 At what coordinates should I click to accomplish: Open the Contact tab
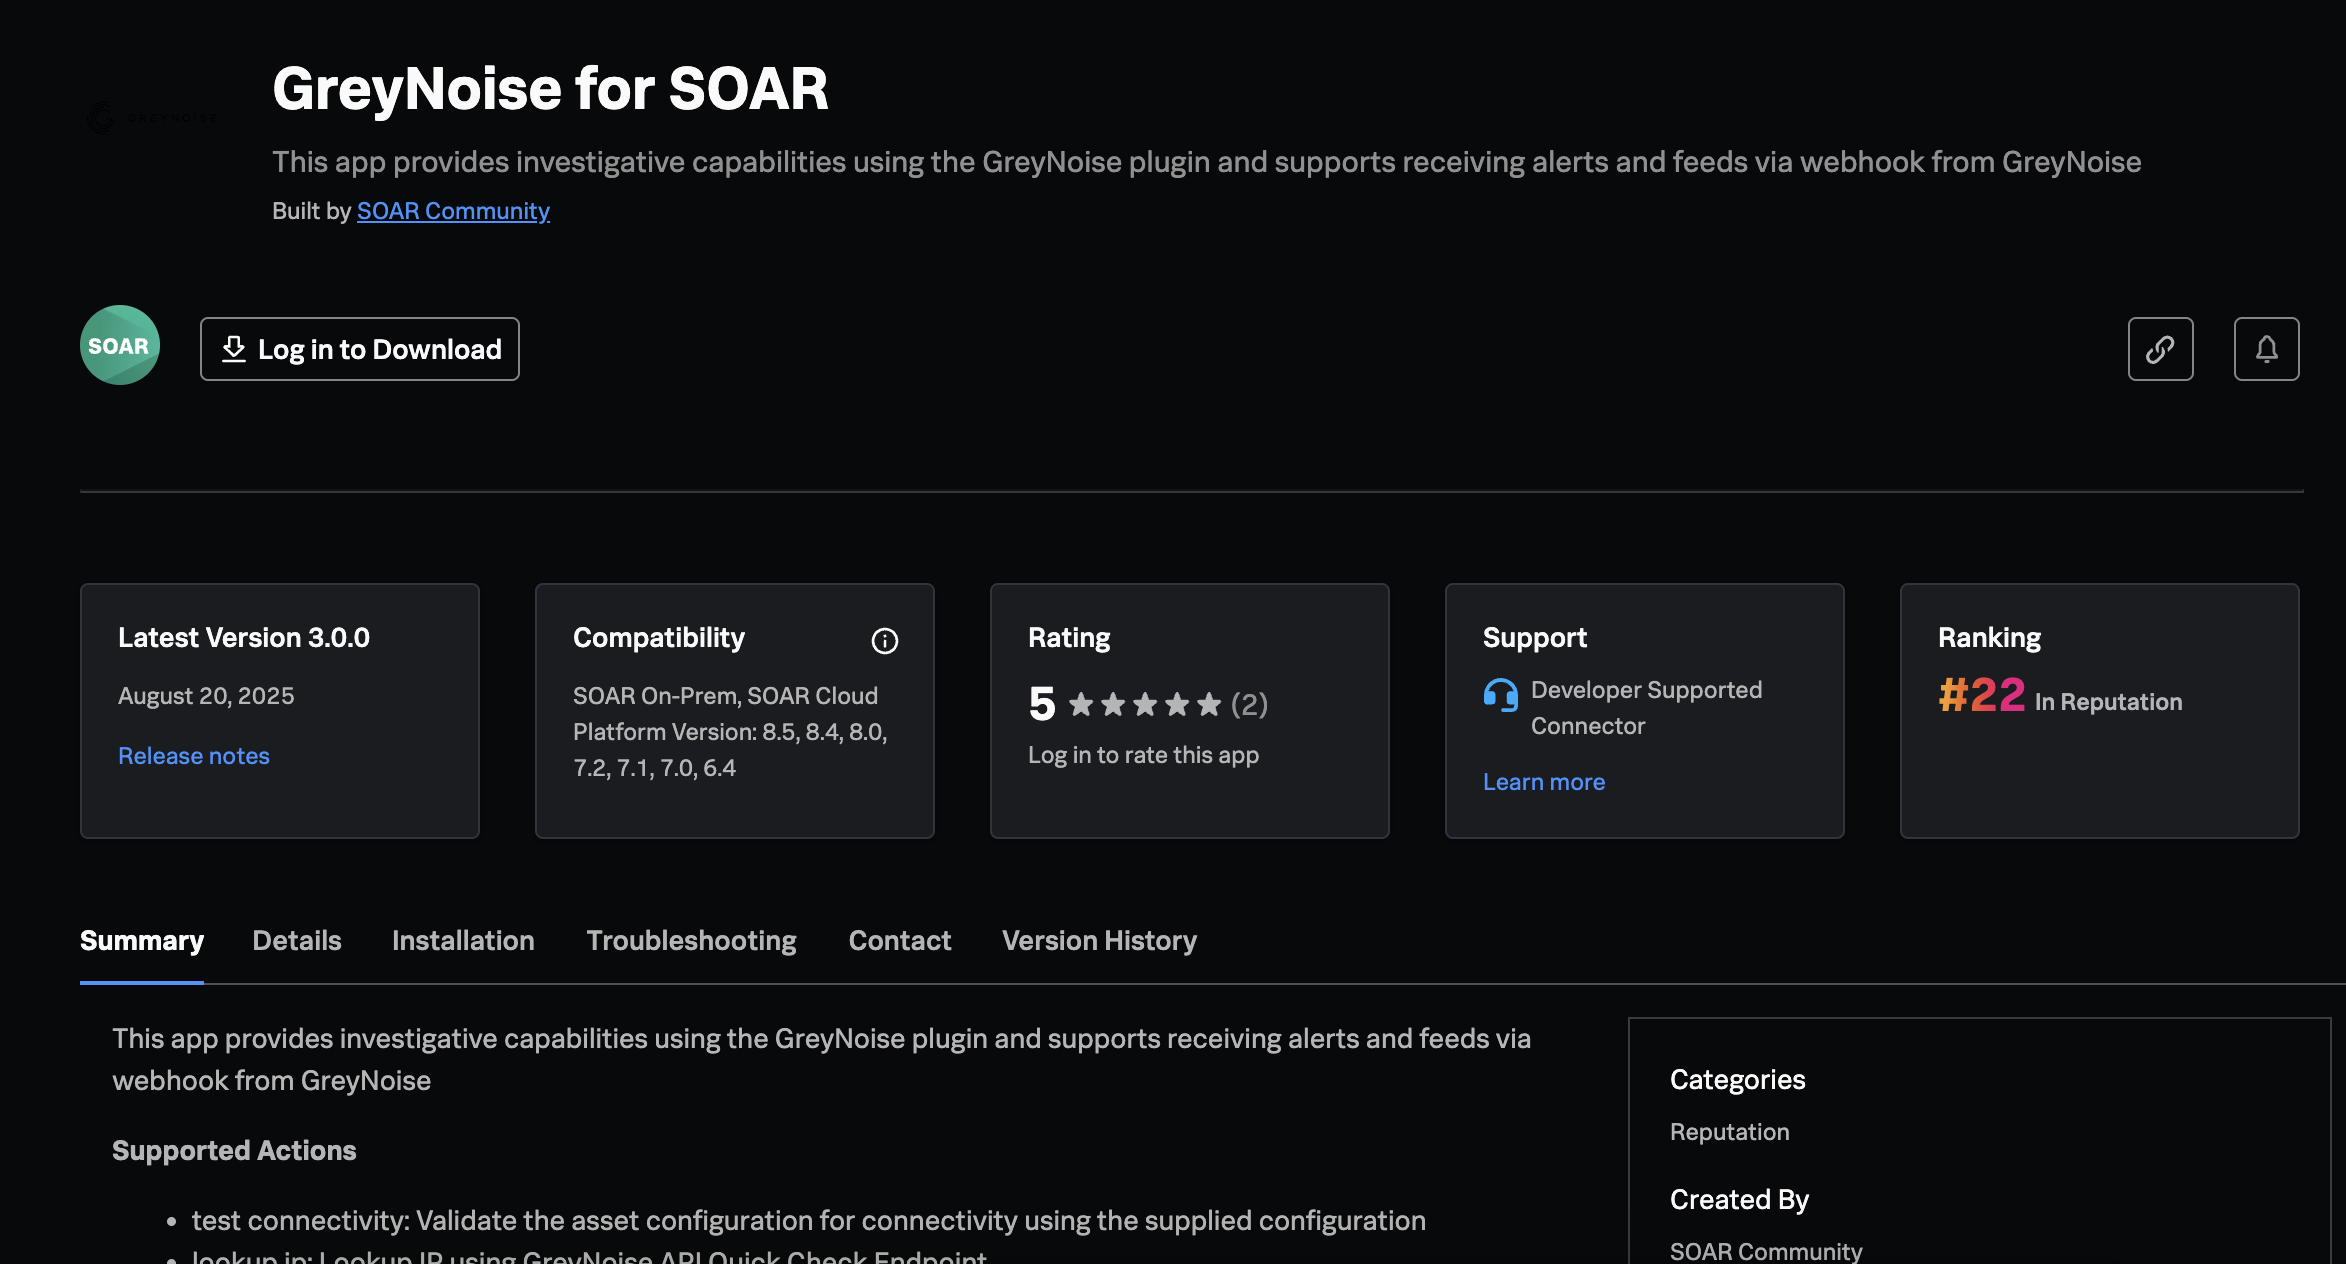pyautogui.click(x=900, y=941)
